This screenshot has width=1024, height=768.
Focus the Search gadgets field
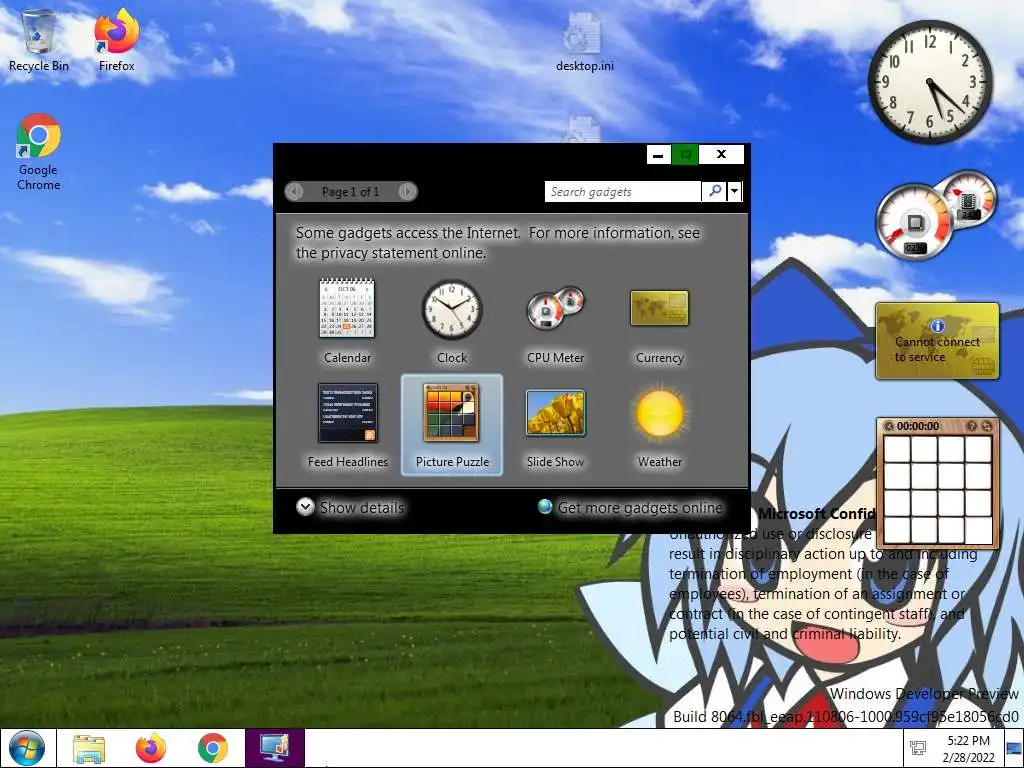tap(622, 191)
